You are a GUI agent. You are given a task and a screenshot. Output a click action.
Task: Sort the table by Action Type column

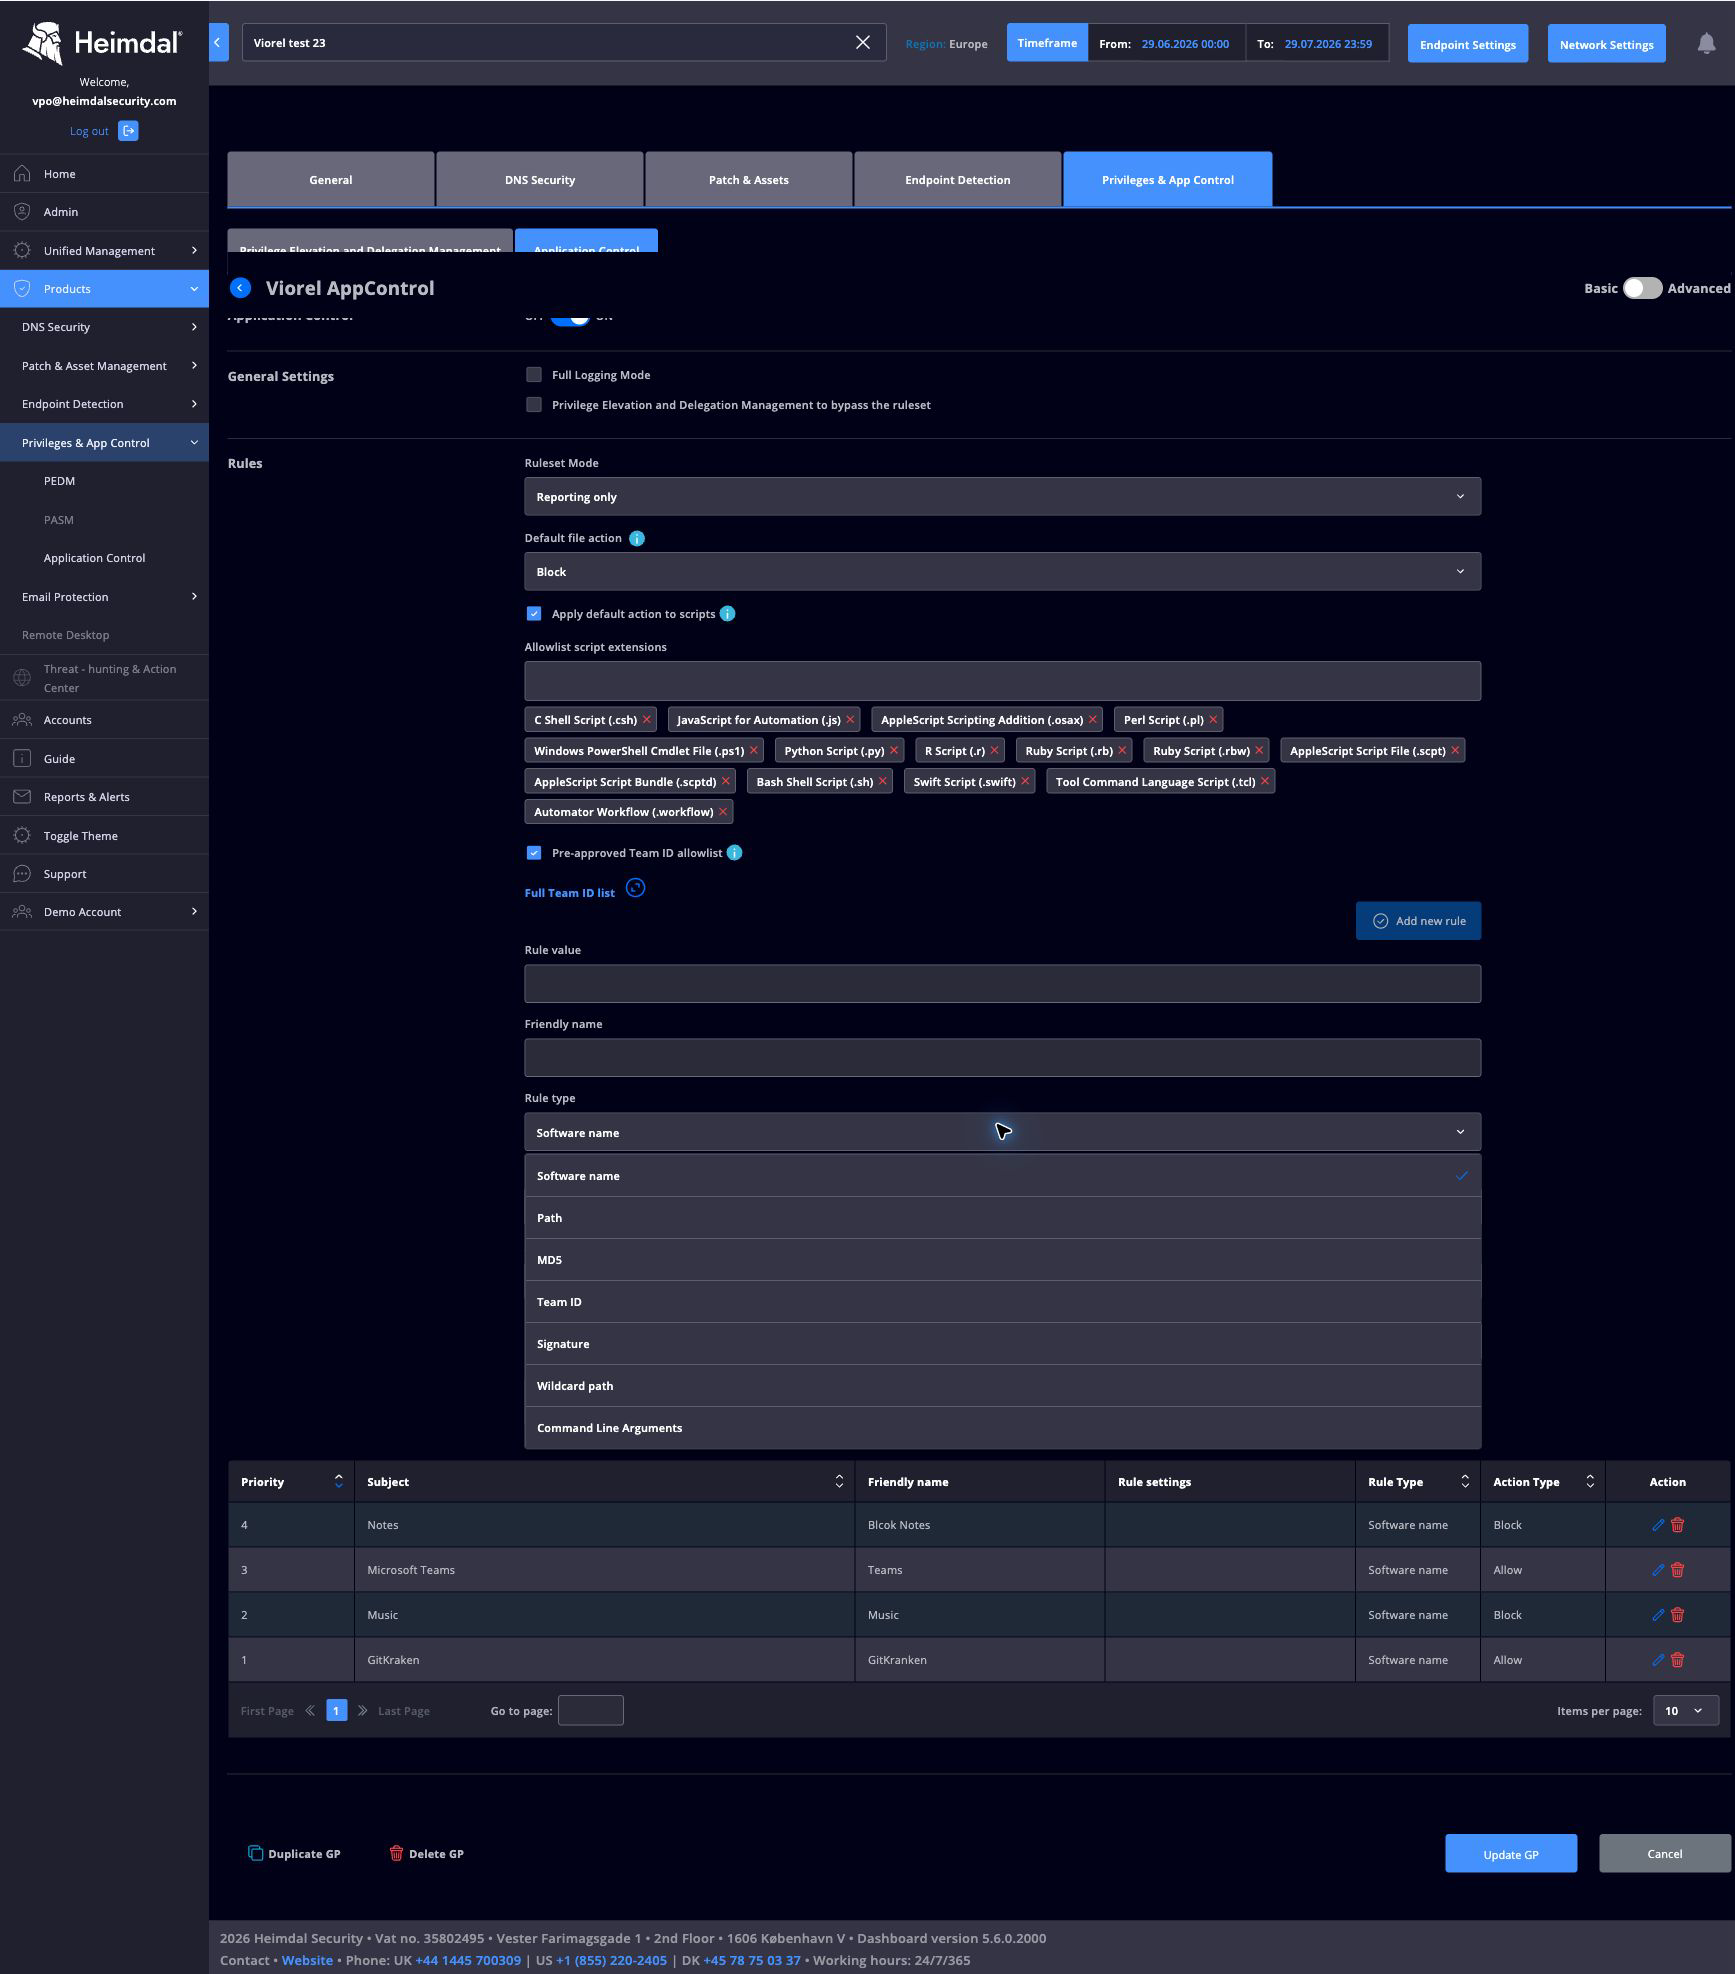pos(1590,1482)
